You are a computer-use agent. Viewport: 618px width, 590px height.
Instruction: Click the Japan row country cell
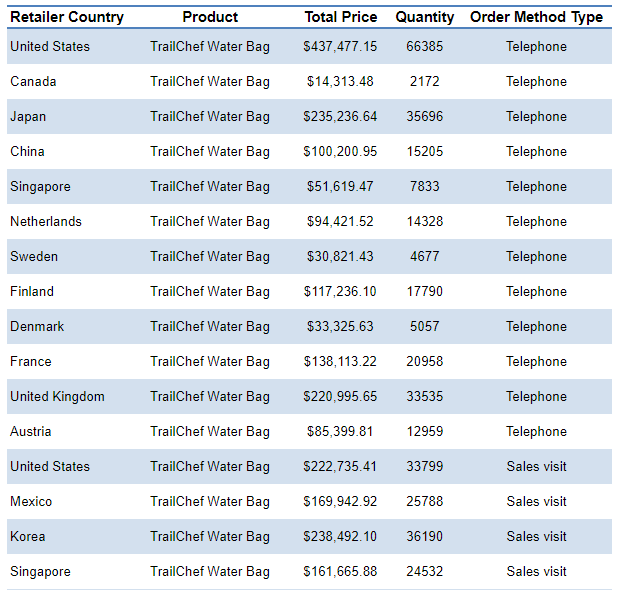click(28, 117)
